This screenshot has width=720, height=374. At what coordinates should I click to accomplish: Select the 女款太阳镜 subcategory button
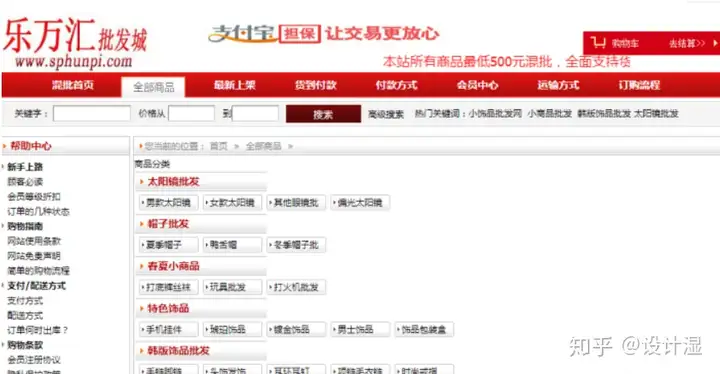(232, 203)
